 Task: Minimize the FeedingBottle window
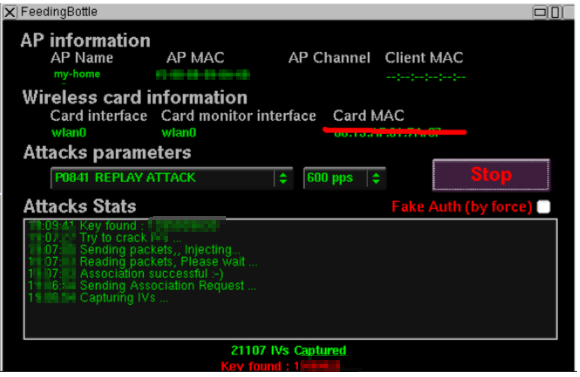point(540,12)
